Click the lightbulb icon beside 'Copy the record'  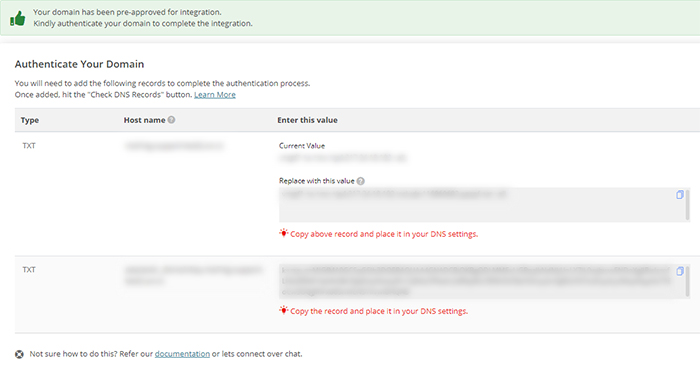coord(283,310)
